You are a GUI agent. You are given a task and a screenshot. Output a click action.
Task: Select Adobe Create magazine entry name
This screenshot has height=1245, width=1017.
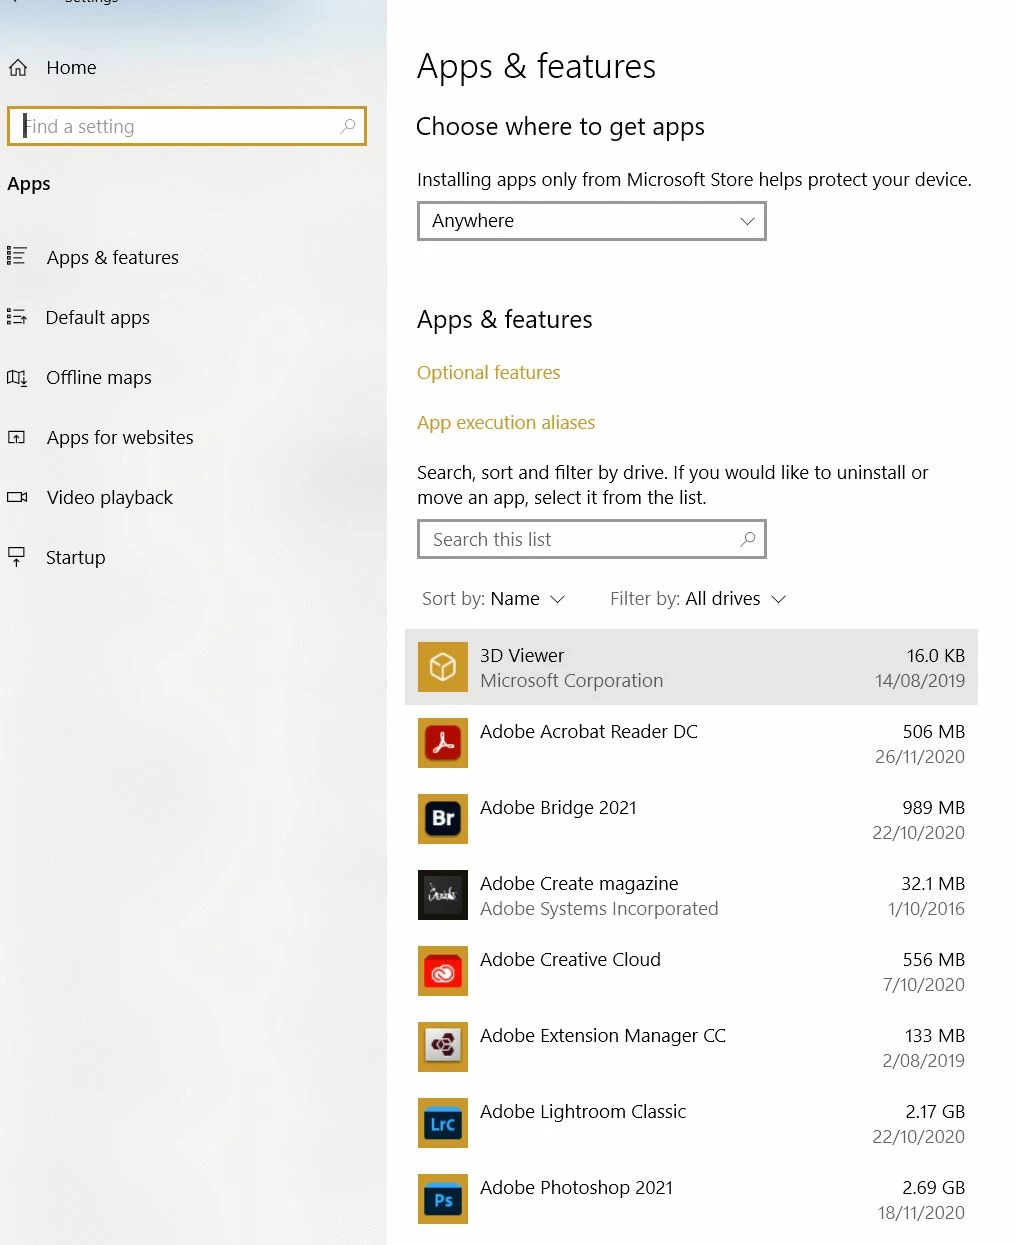(x=579, y=883)
